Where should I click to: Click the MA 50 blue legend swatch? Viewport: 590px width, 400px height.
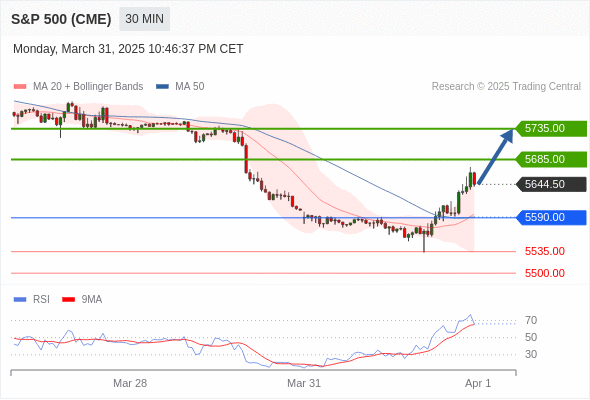pyautogui.click(x=163, y=87)
